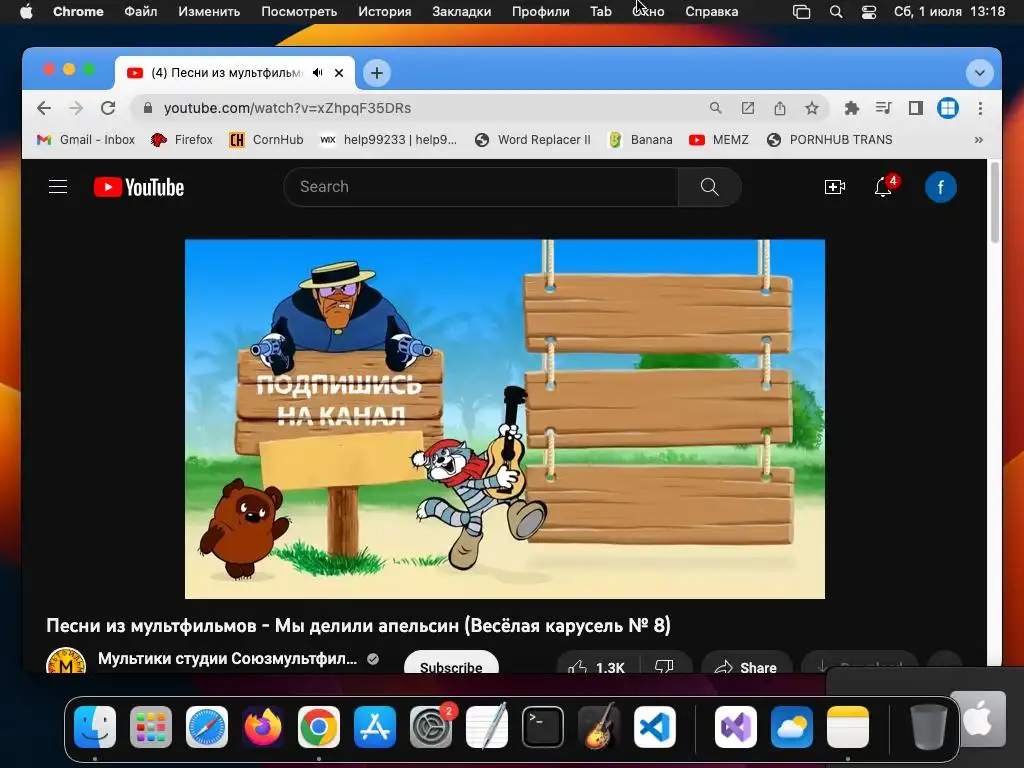Screen dimensions: 1024x768
Task: Open the Apple menu
Action: click(26, 12)
